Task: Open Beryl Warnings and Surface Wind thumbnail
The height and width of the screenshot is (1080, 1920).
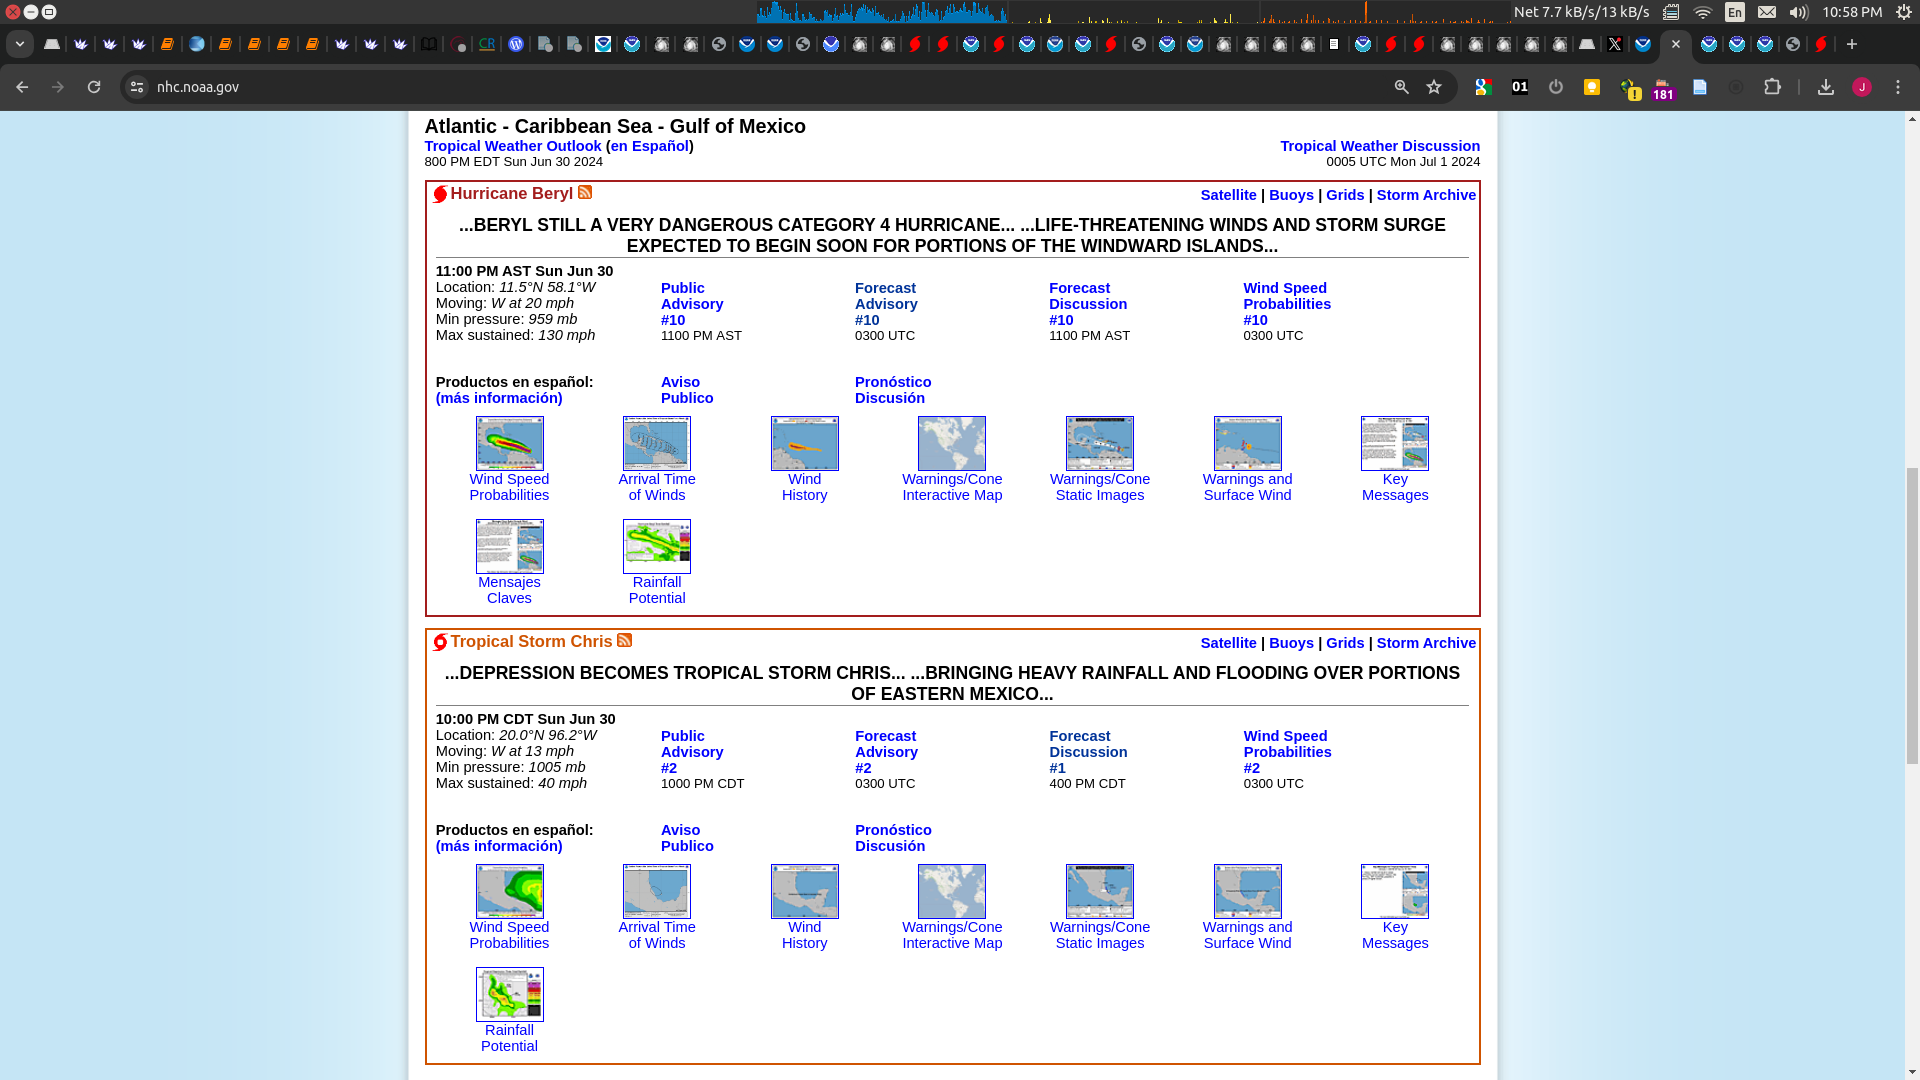Action: pos(1248,443)
